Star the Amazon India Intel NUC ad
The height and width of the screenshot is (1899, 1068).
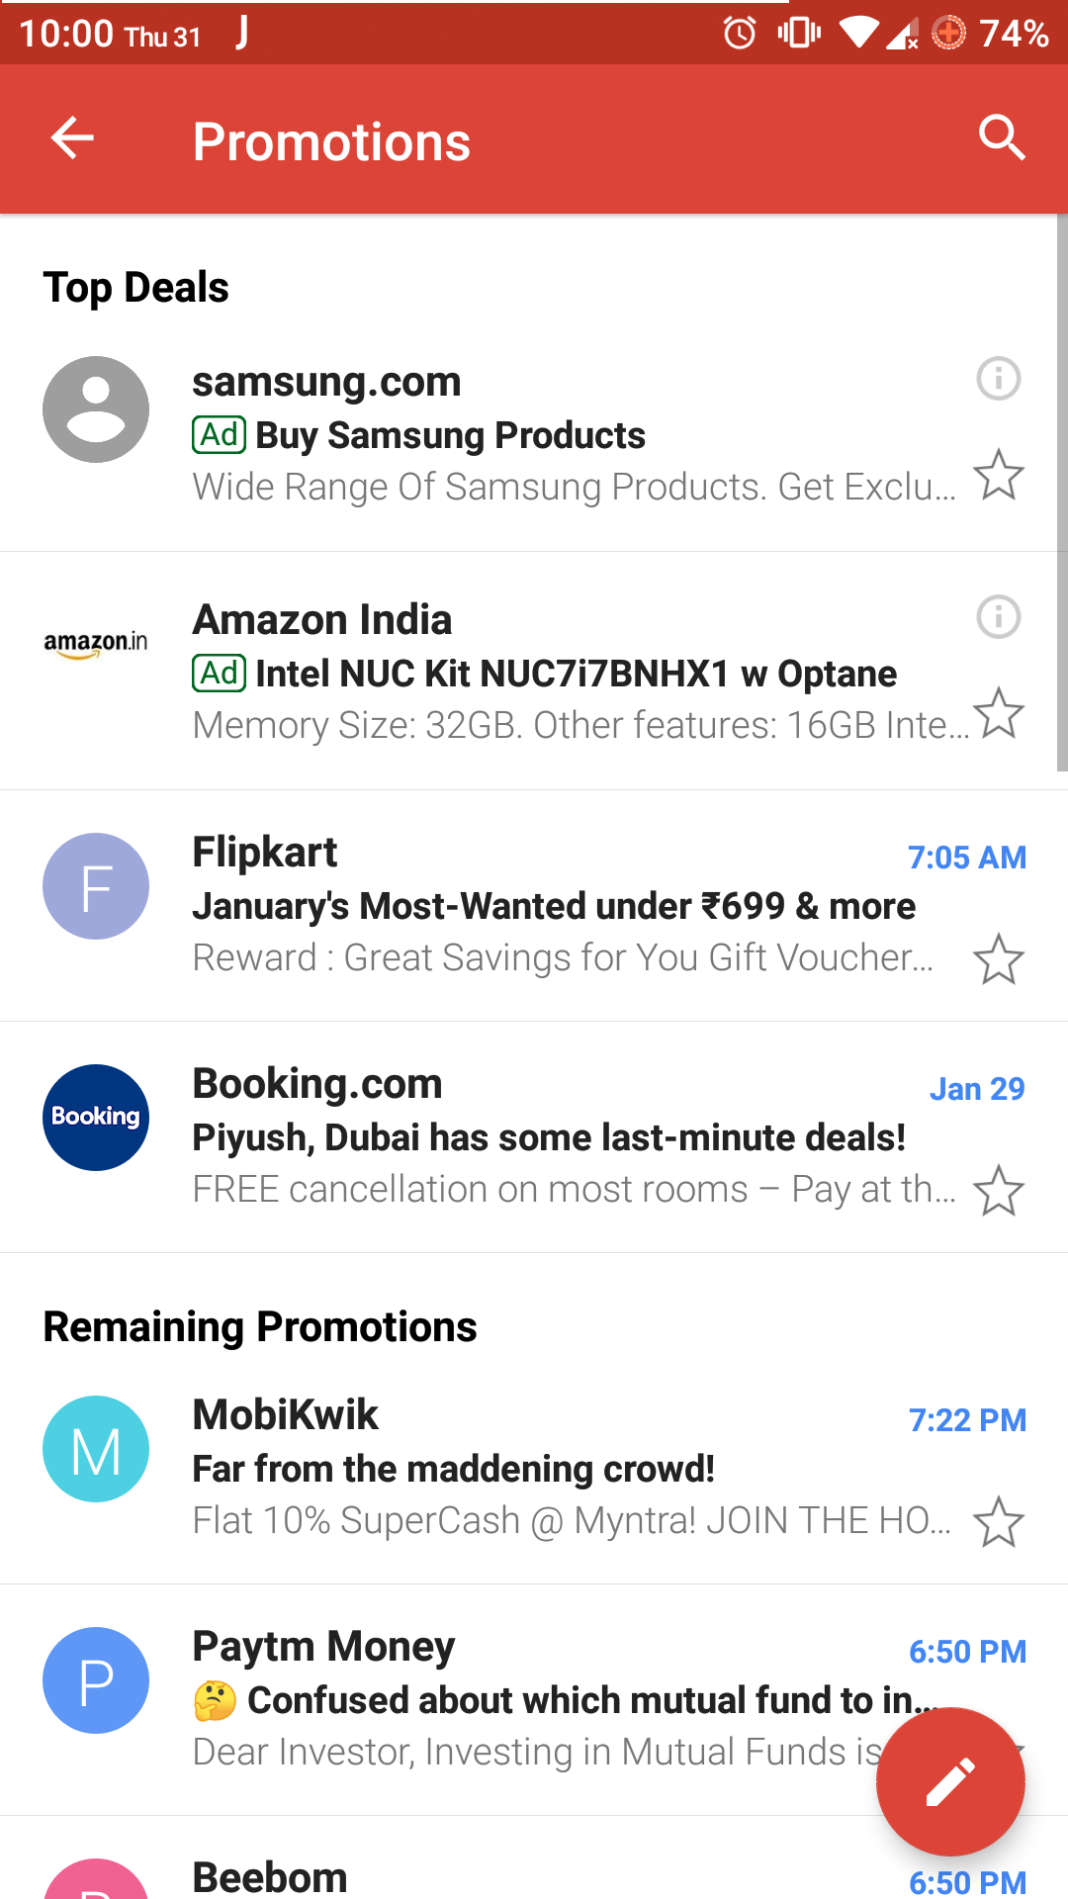(x=998, y=713)
